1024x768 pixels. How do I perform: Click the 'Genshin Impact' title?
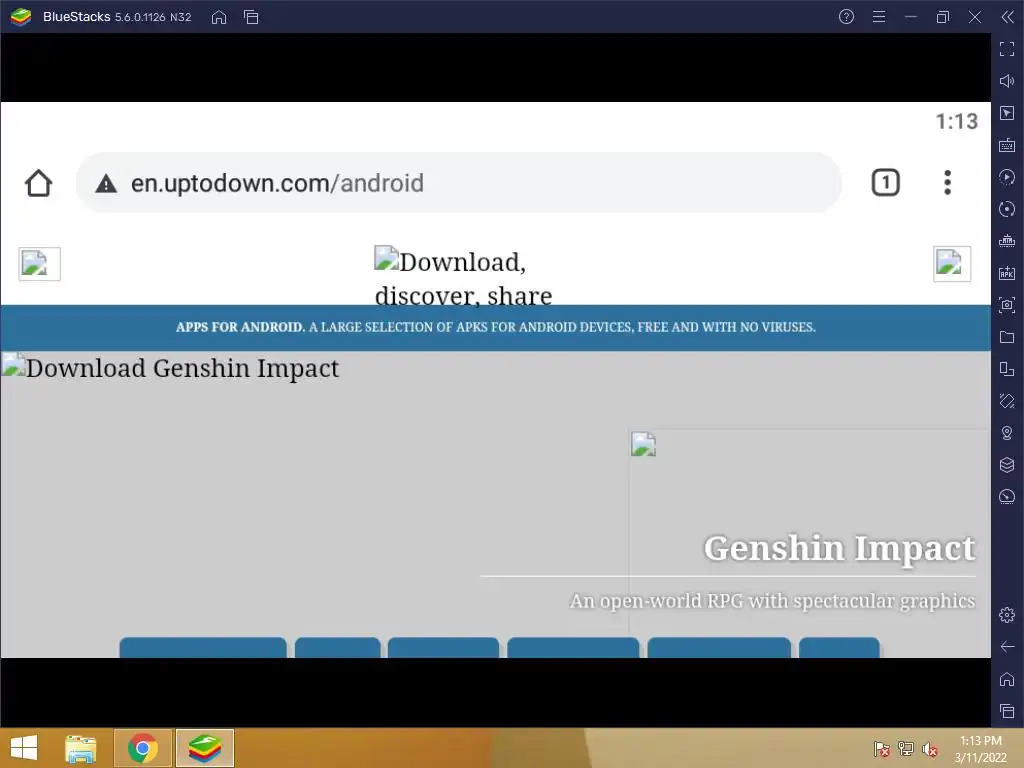(839, 548)
